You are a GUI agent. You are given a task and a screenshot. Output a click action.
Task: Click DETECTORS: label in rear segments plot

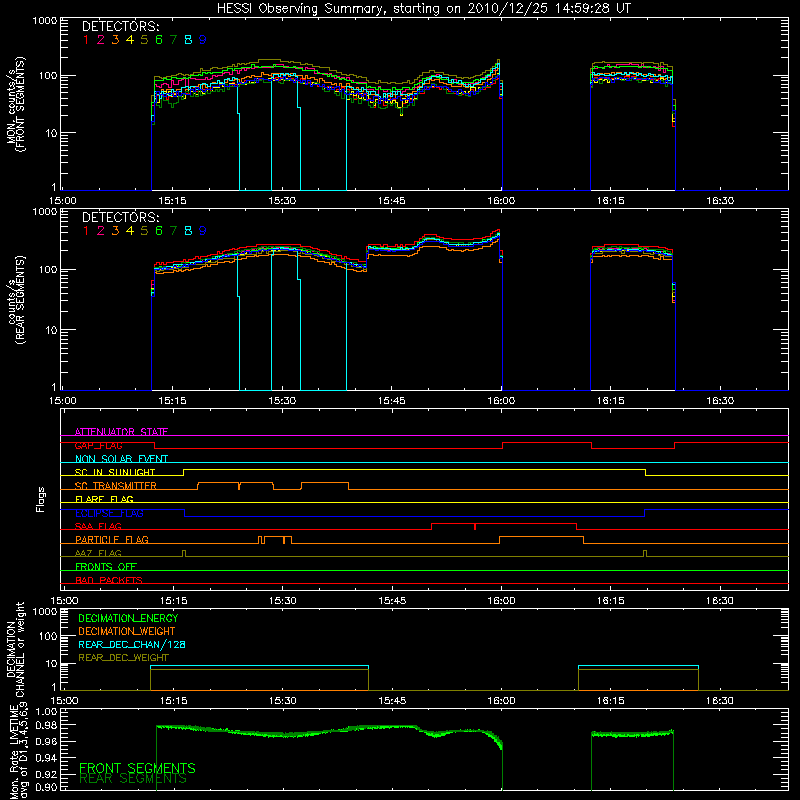pyautogui.click(x=120, y=218)
